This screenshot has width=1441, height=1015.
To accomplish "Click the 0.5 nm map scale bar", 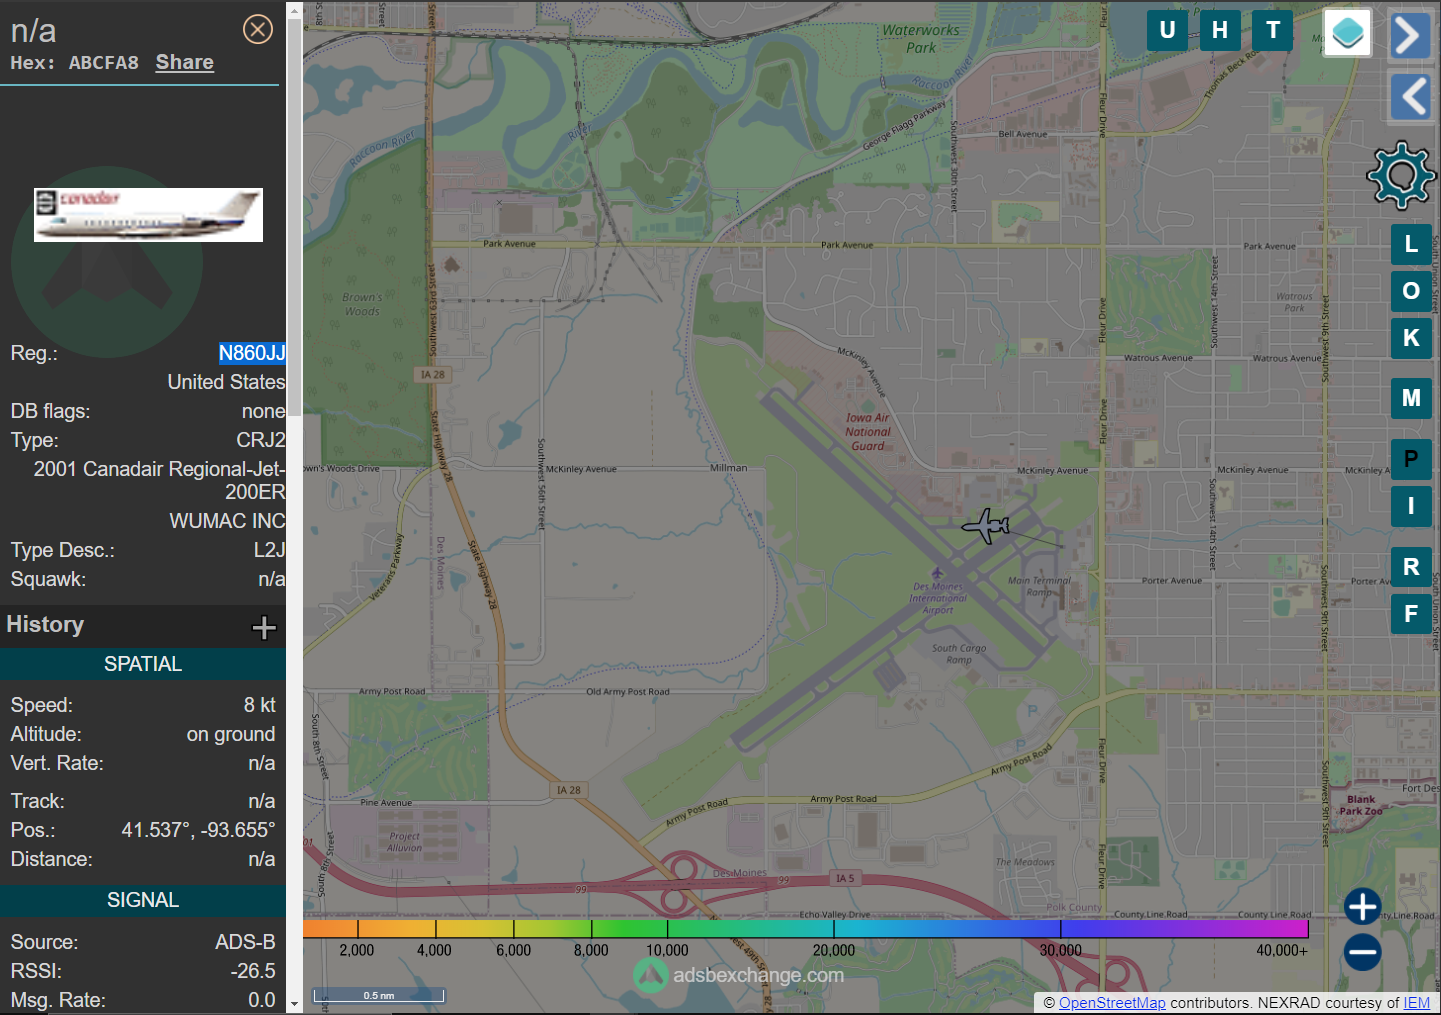I will coord(378,995).
